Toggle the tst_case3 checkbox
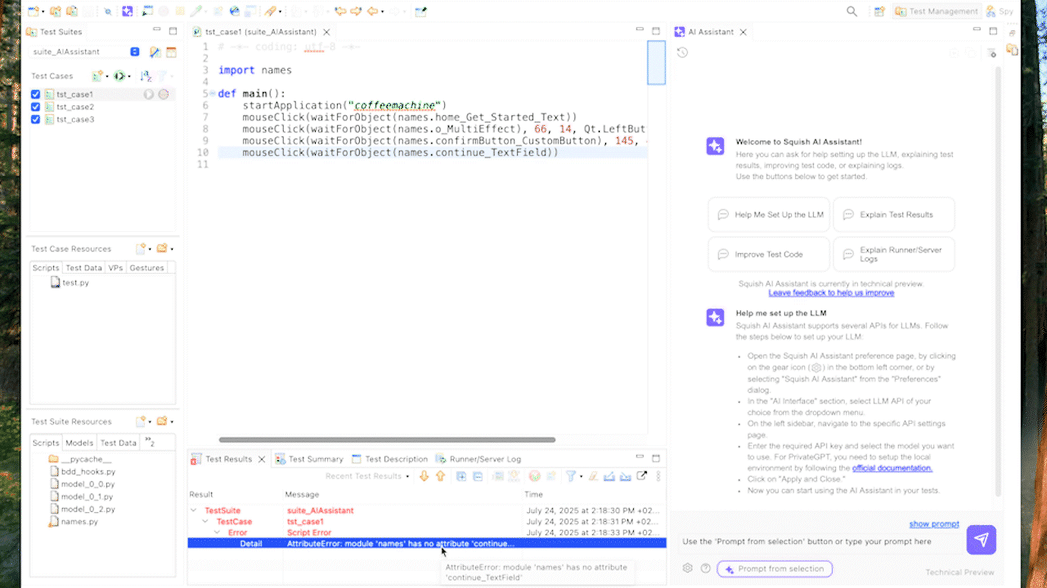Viewport: 1047px width, 588px height. (35, 120)
